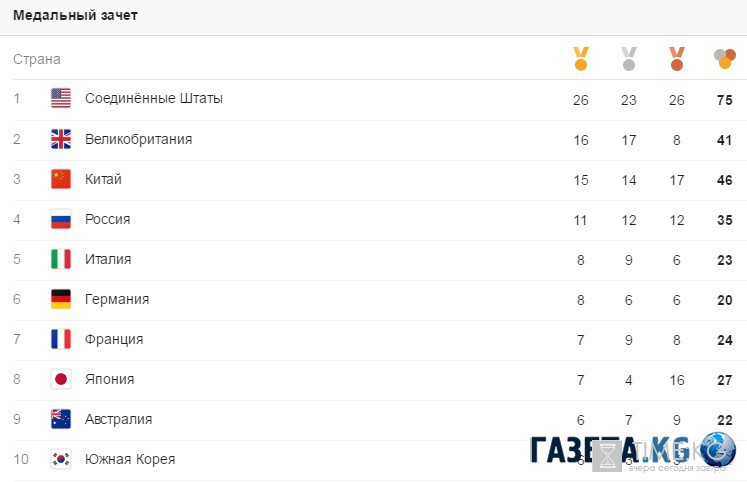The height and width of the screenshot is (482, 747).
Task: Click the Страна column header
Action: [x=37, y=59]
